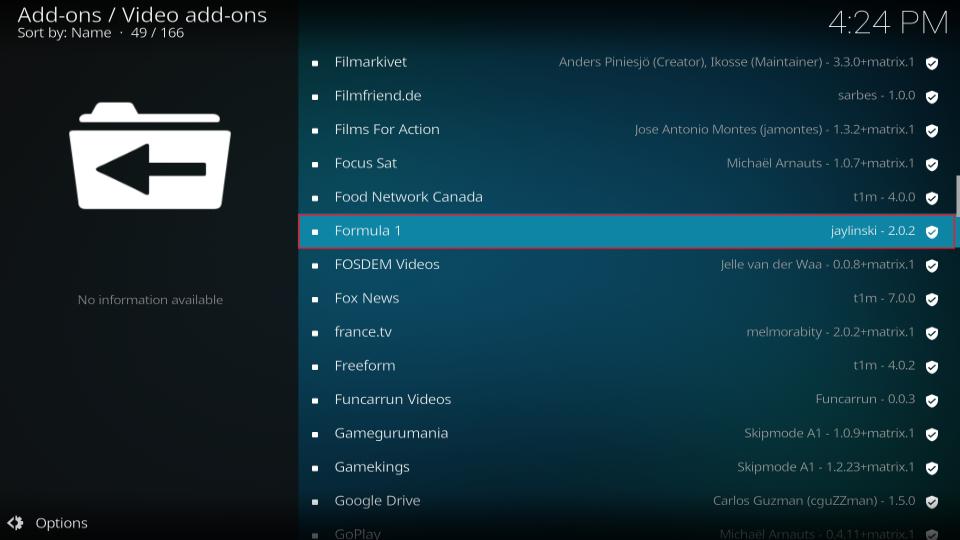
Task: Click the bullet icon beside Focus Sat
Action: pyautogui.click(x=315, y=164)
